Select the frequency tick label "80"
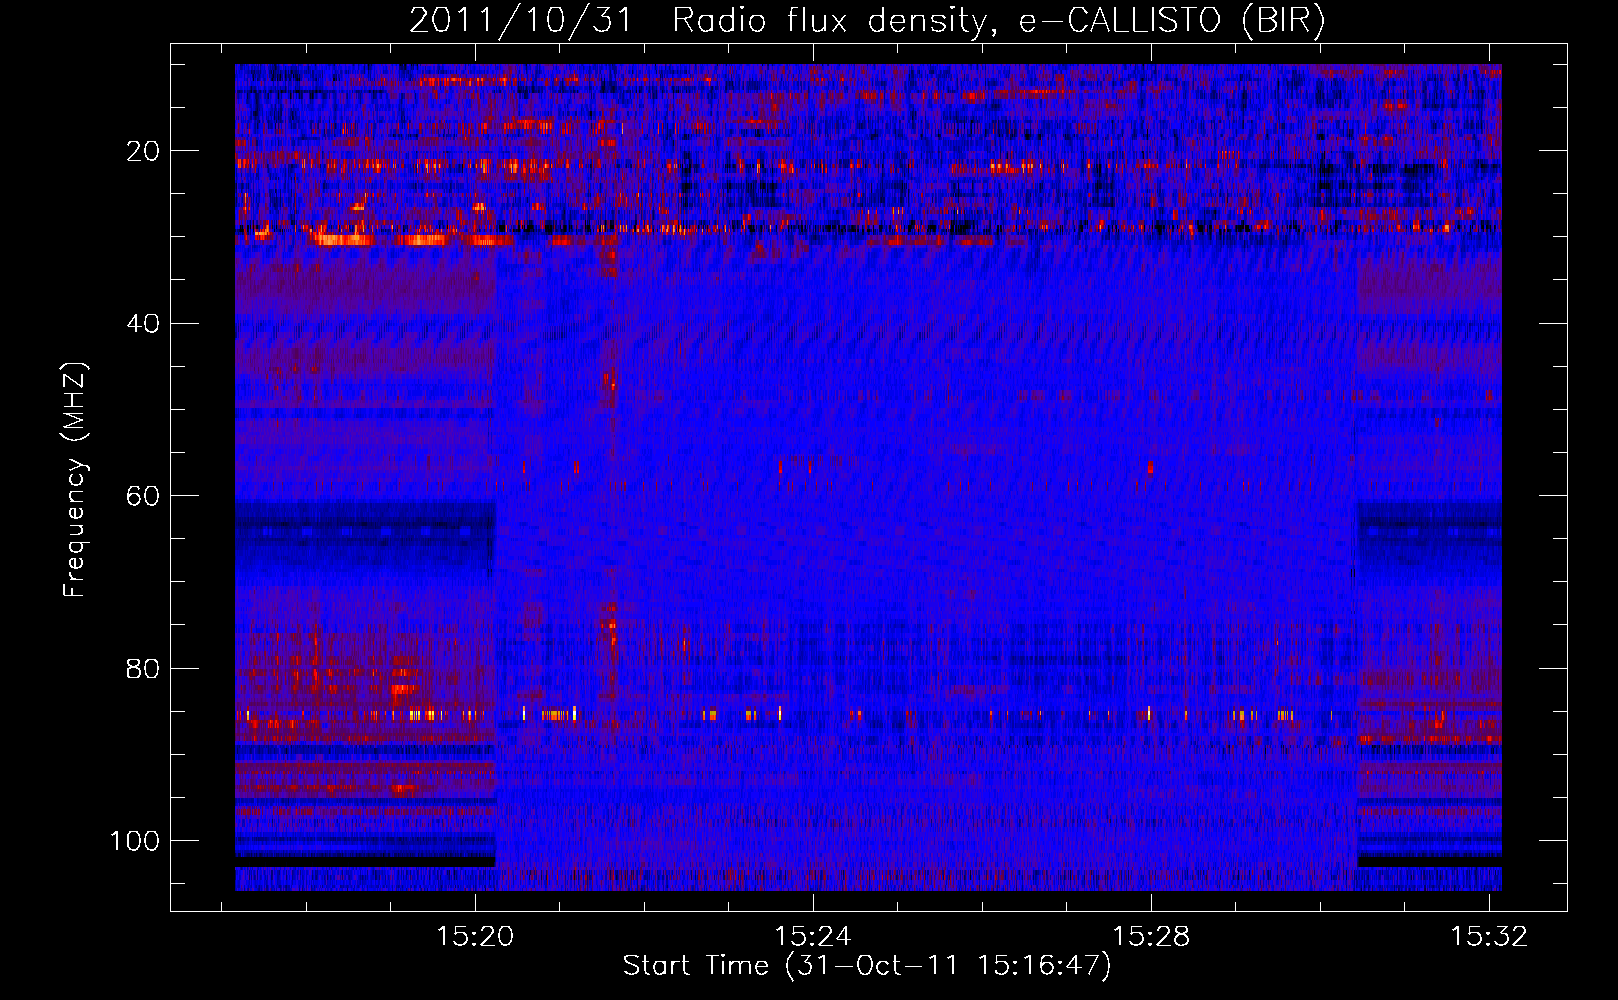Viewport: 1618px width, 1000px height. pyautogui.click(x=144, y=668)
